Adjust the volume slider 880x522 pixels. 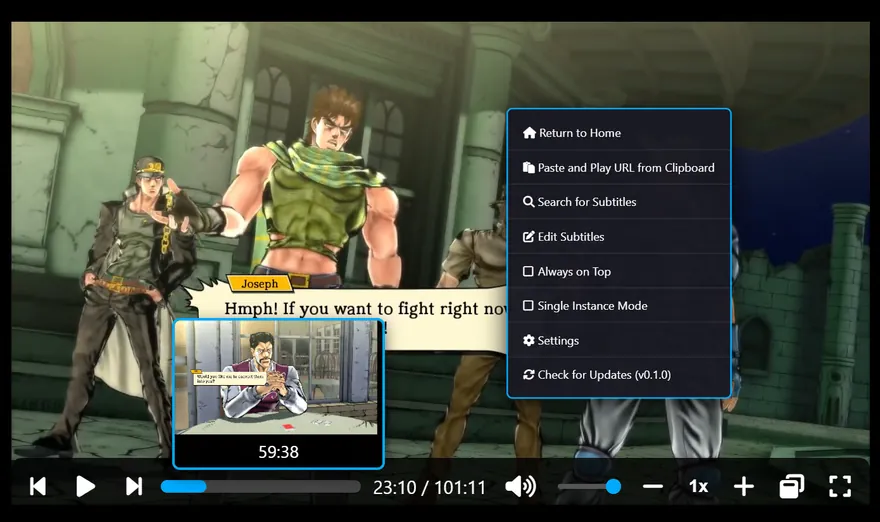589,487
